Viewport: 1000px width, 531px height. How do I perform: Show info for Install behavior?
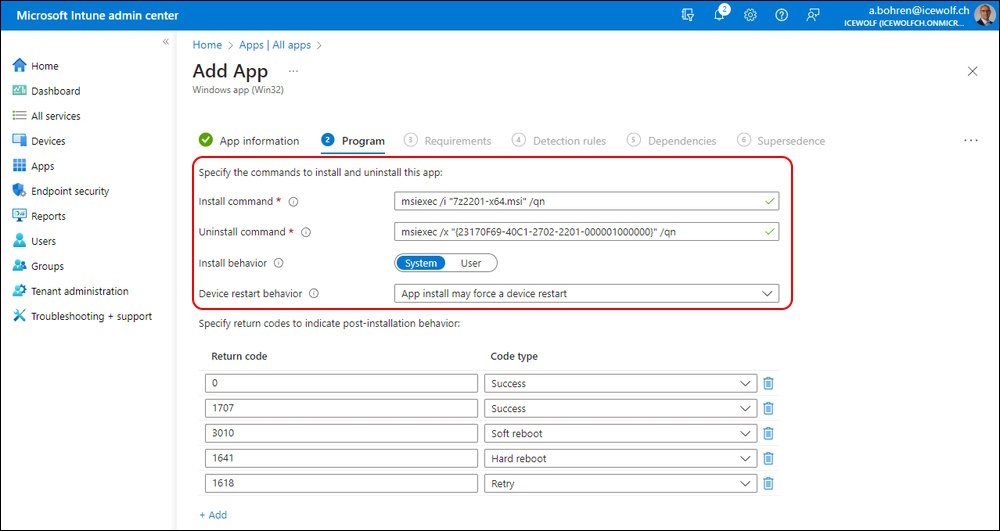[x=278, y=263]
